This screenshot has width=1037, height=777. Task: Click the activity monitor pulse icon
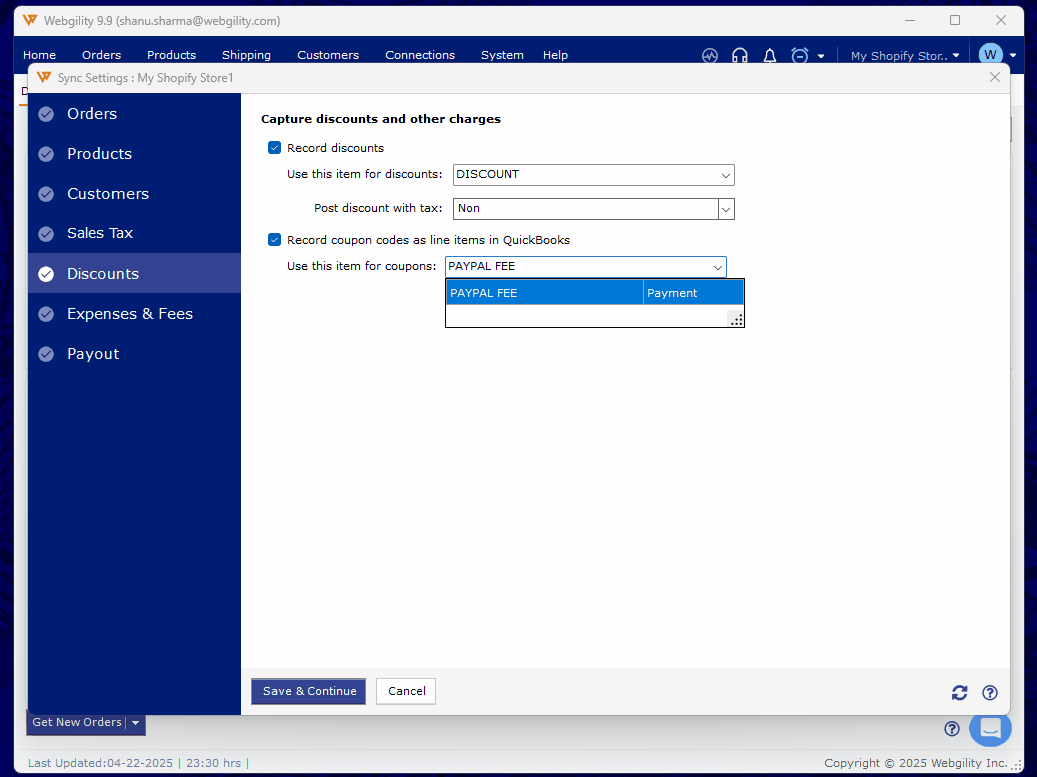710,56
